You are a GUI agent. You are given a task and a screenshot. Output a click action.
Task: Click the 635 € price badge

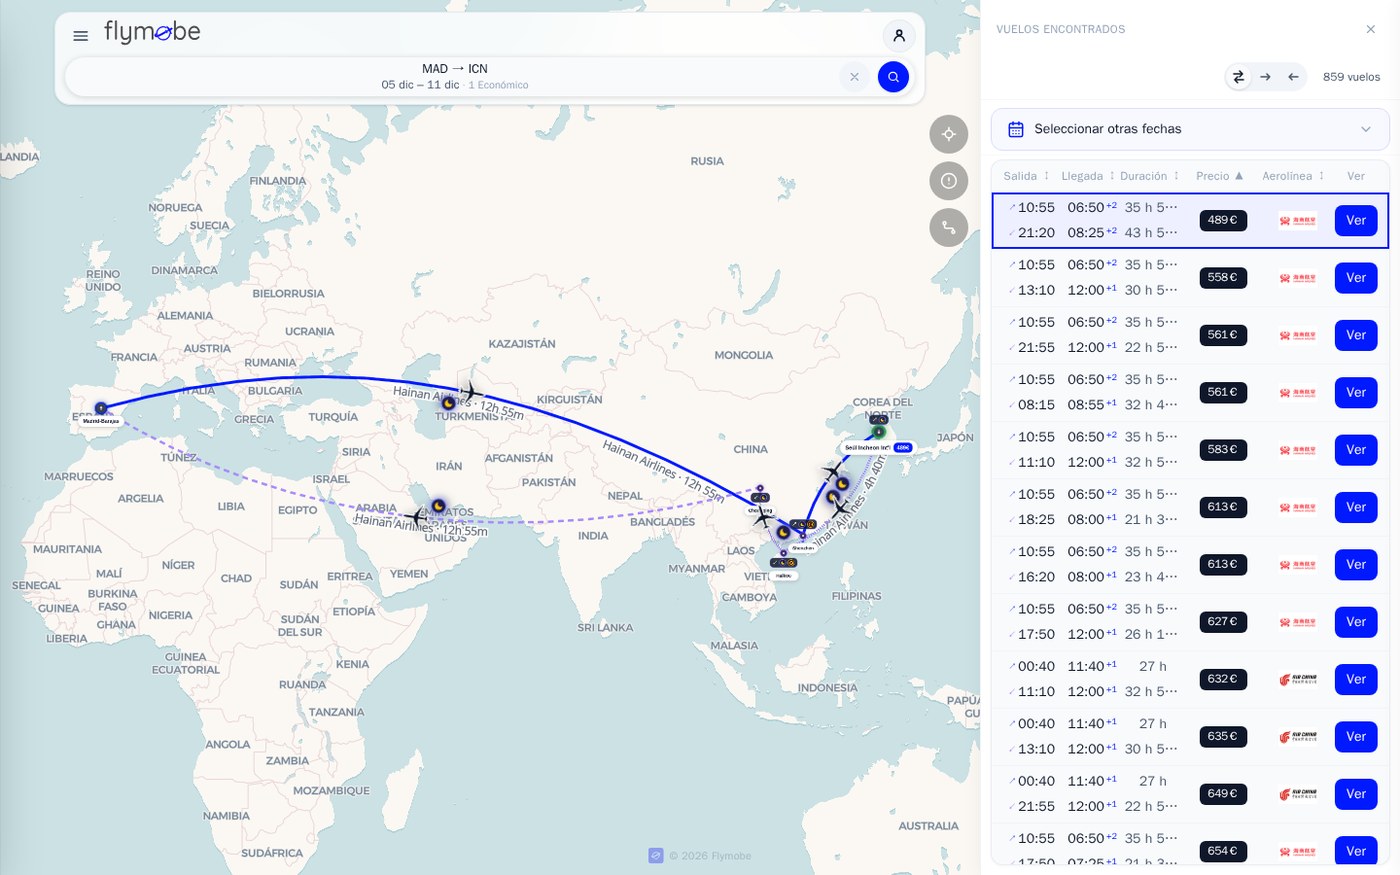(x=1223, y=736)
